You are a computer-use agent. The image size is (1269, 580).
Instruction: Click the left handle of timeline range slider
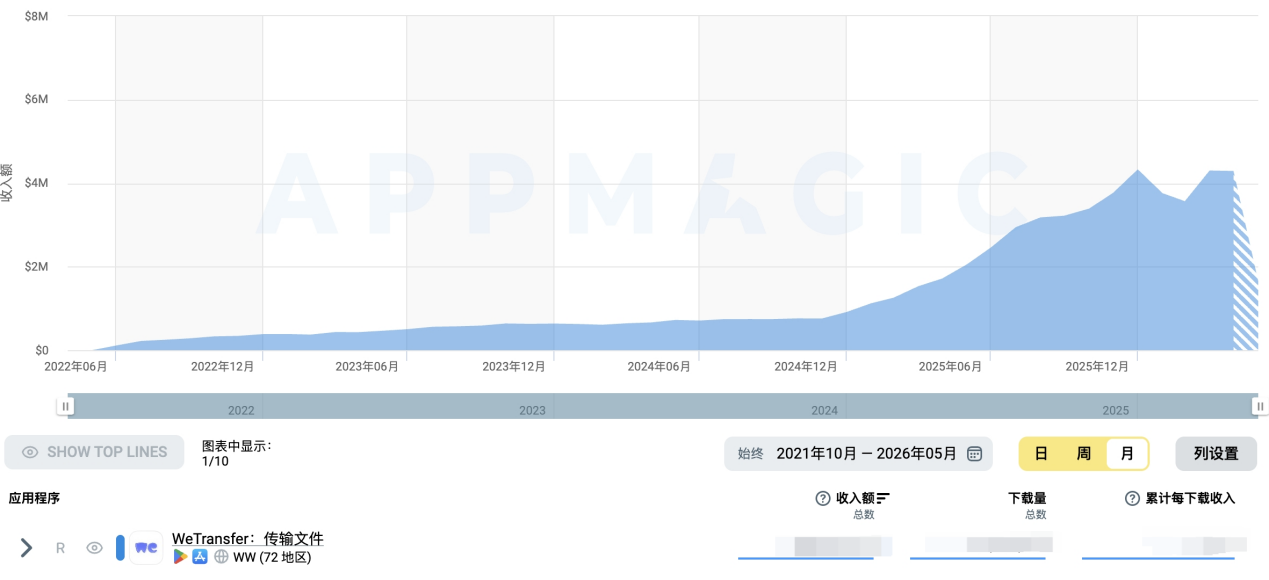pyautogui.click(x=65, y=406)
